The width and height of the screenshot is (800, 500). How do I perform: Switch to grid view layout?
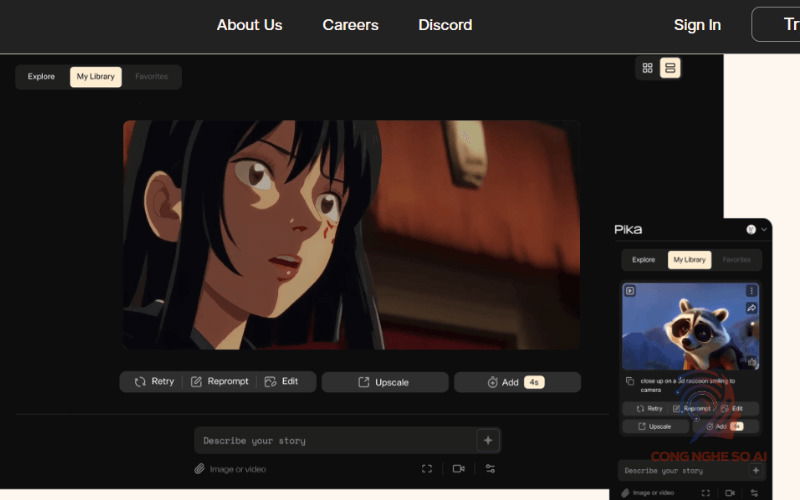coord(647,68)
